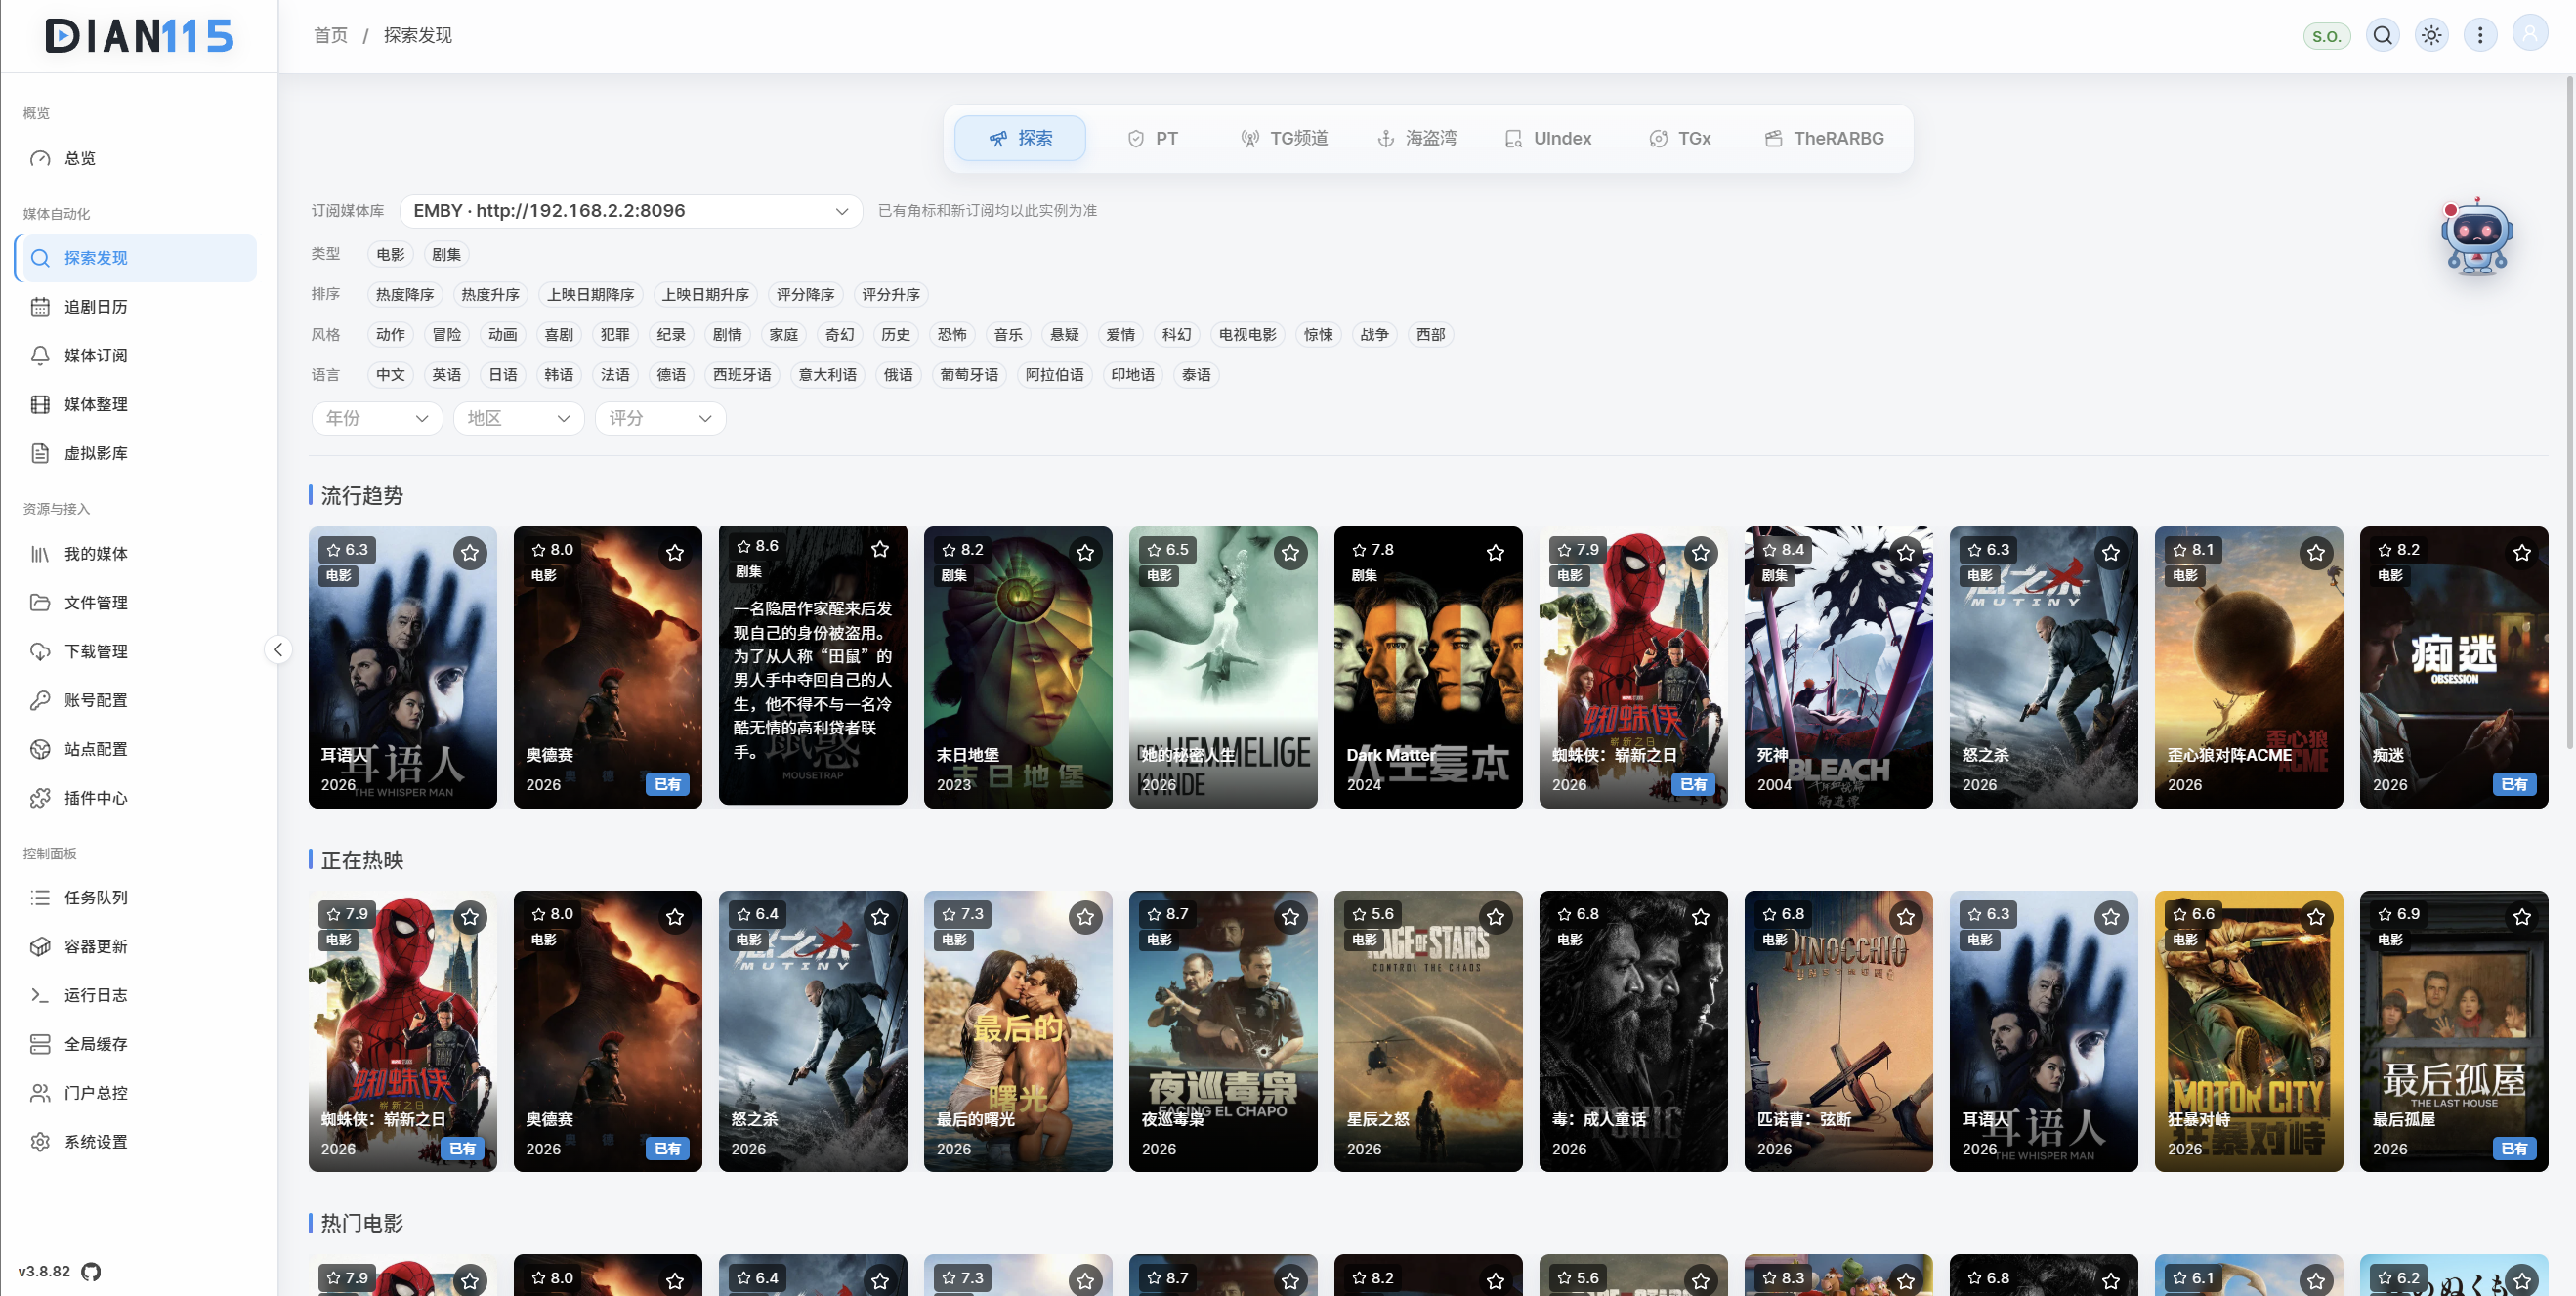Favorite 死神 BLEACH with star button
The width and height of the screenshot is (2576, 1296).
click(1906, 553)
